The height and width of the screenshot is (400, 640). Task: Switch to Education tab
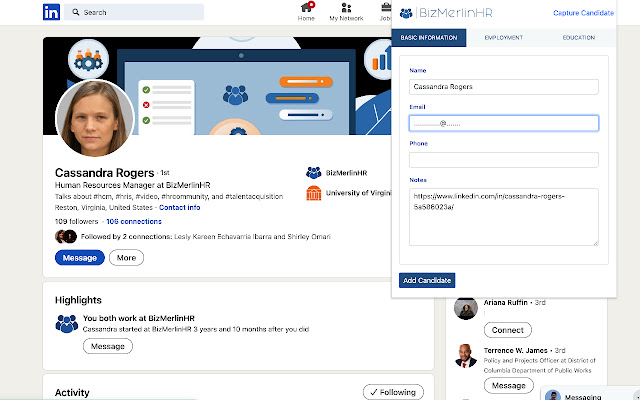578,38
